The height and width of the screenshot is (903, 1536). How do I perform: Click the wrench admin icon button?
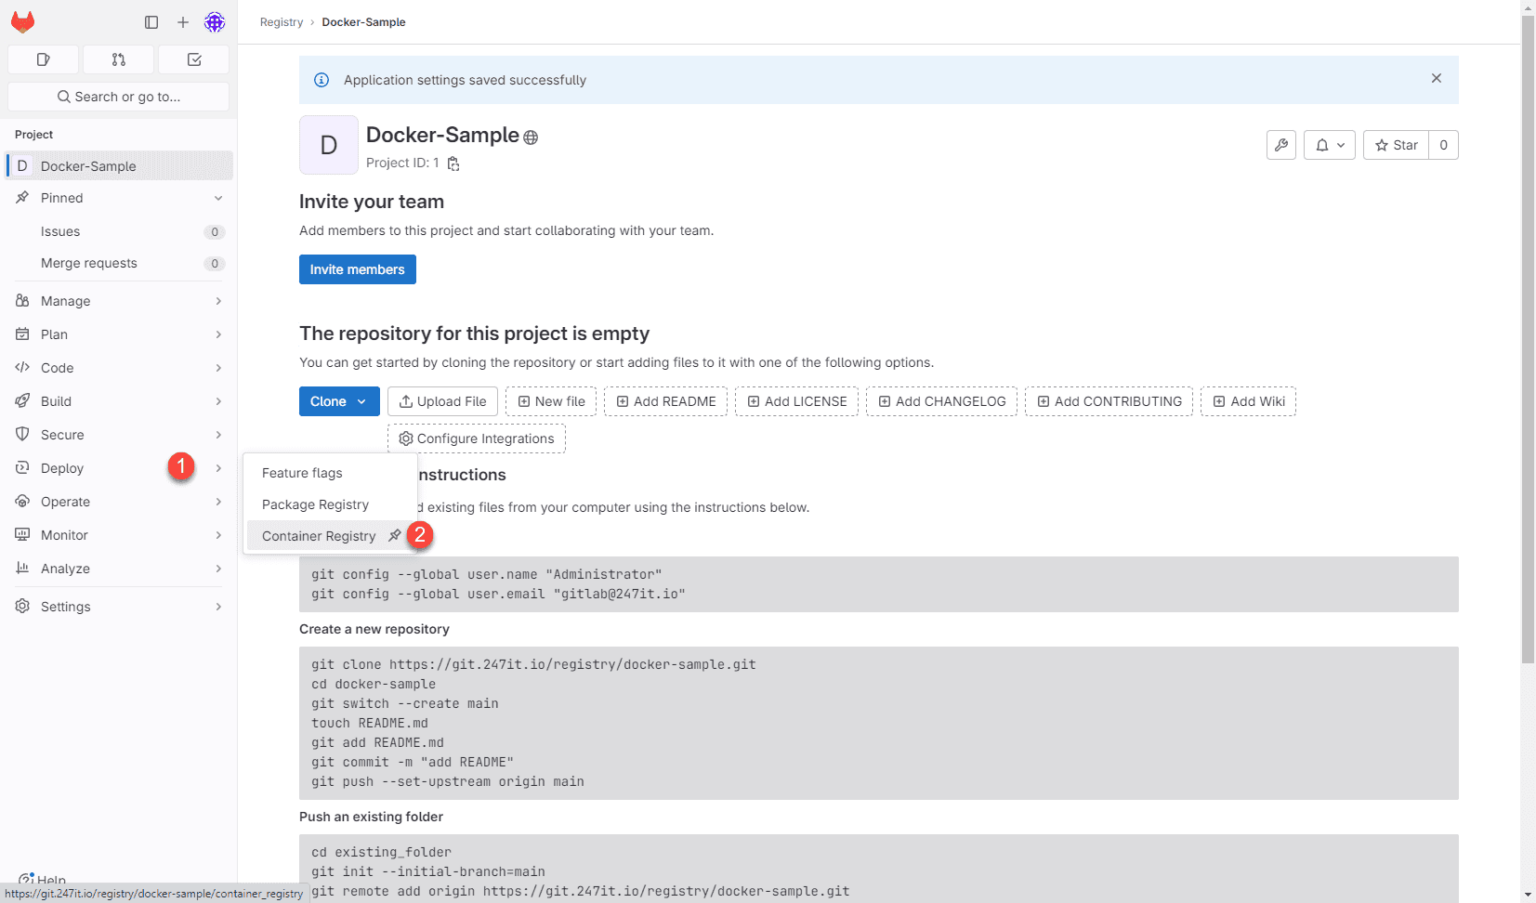click(x=1281, y=145)
